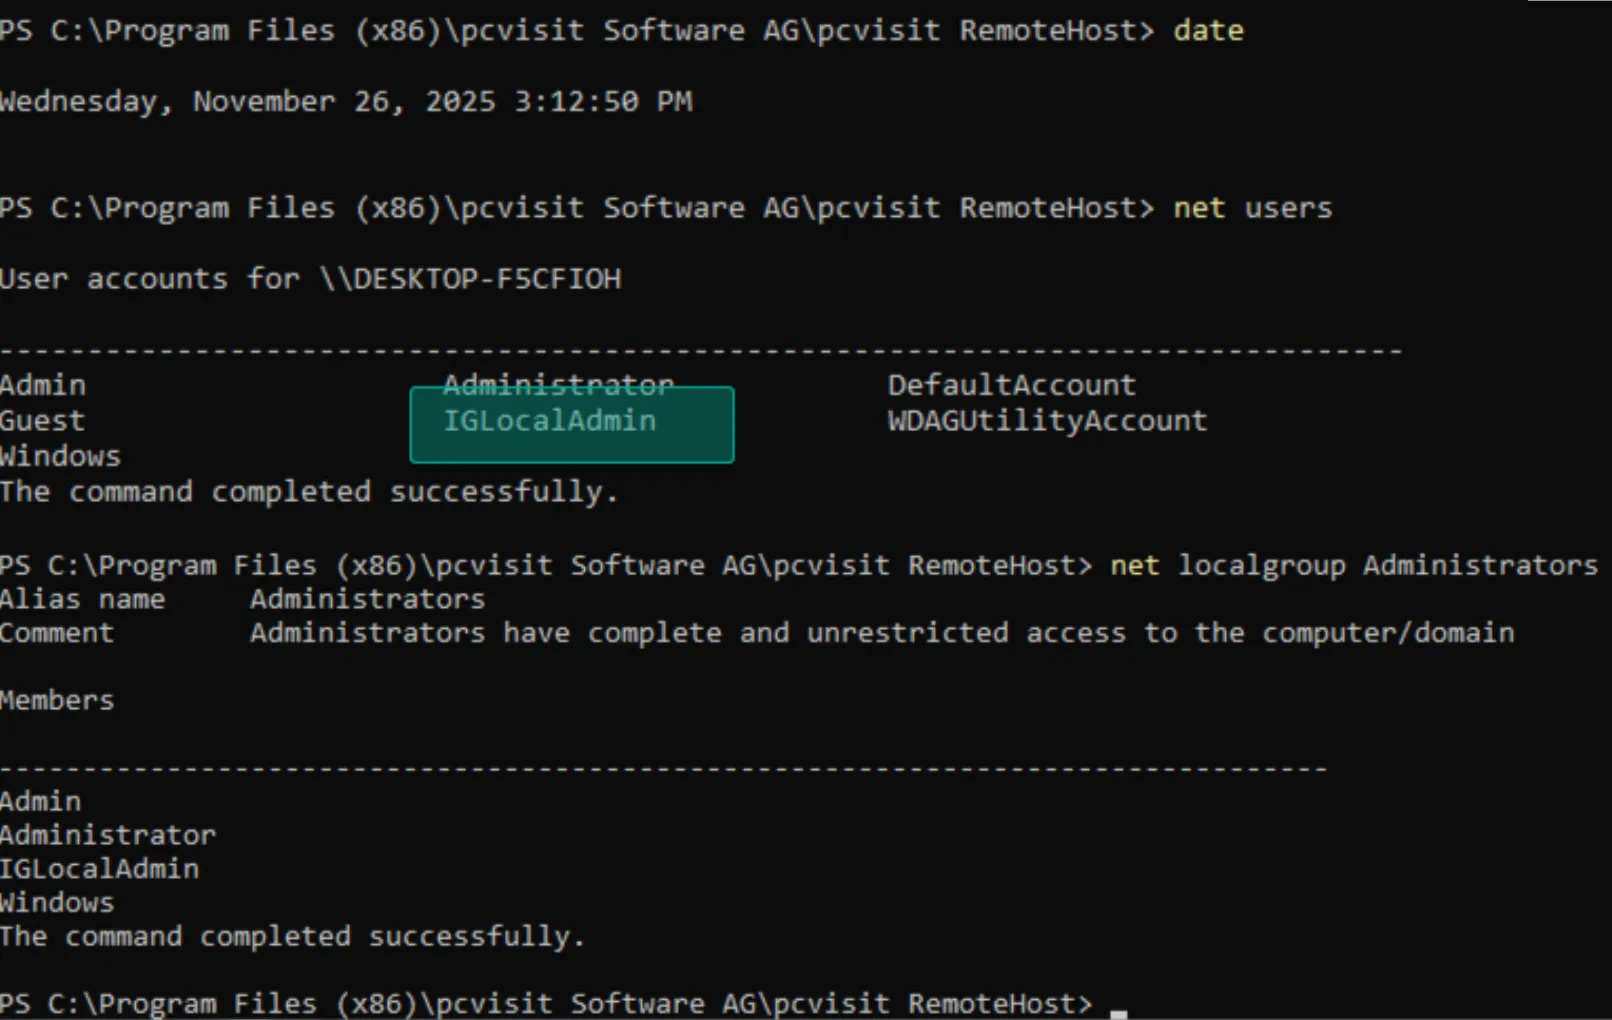Click the \\DESKTOP-F5CFIOH computer name
Screen dimensions: 1612x1020
(470, 279)
